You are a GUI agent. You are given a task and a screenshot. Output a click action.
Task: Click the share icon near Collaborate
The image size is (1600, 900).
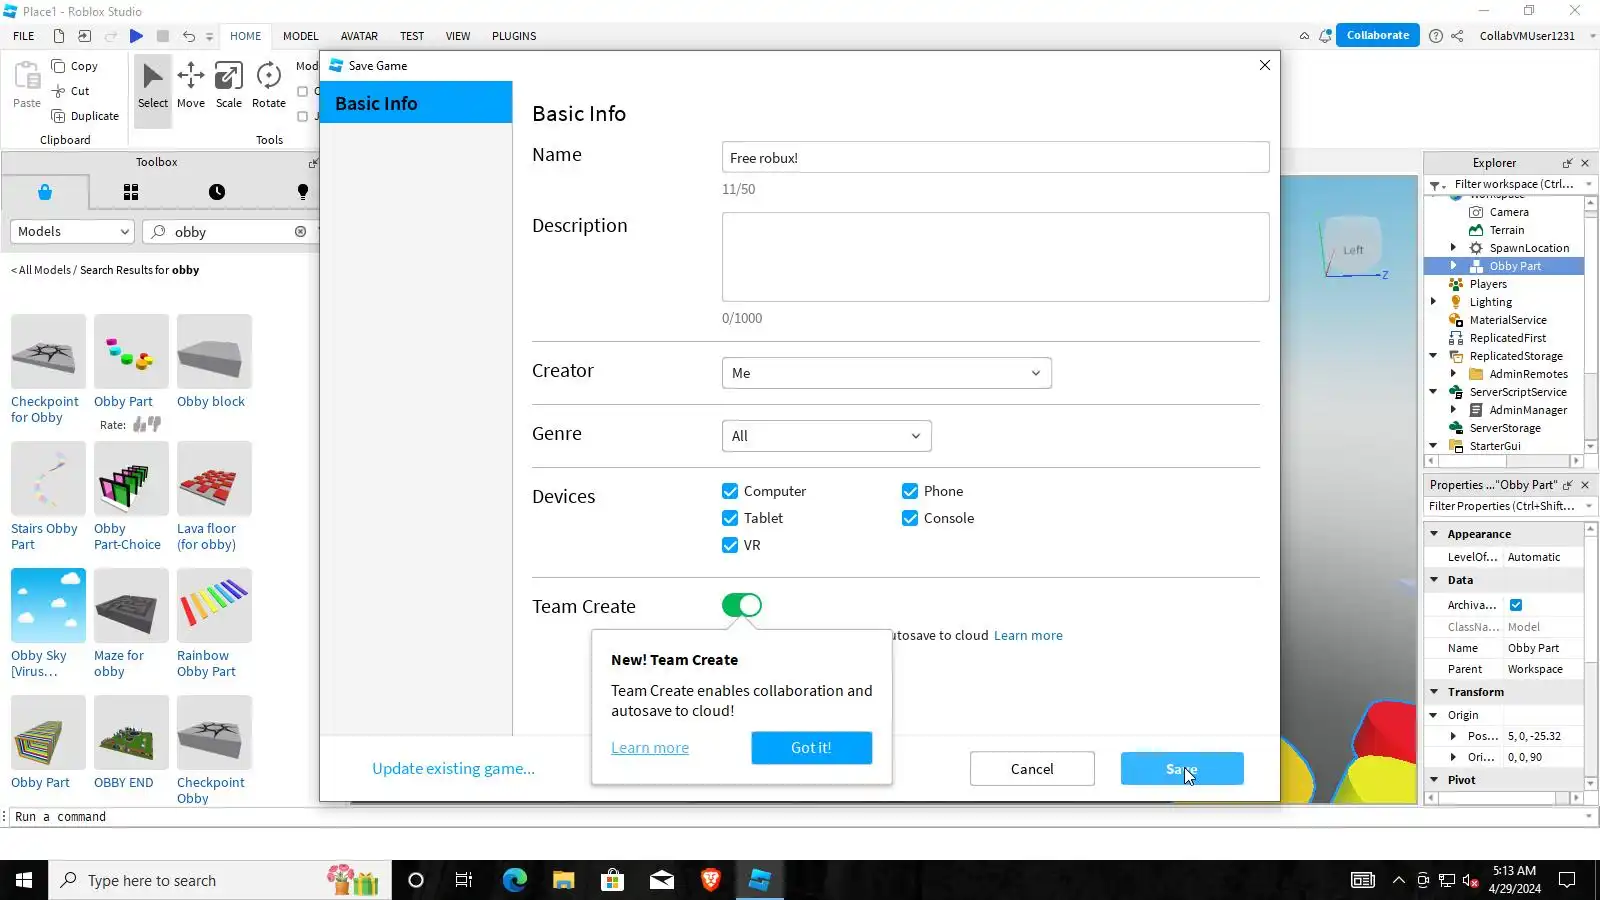pyautogui.click(x=1457, y=36)
